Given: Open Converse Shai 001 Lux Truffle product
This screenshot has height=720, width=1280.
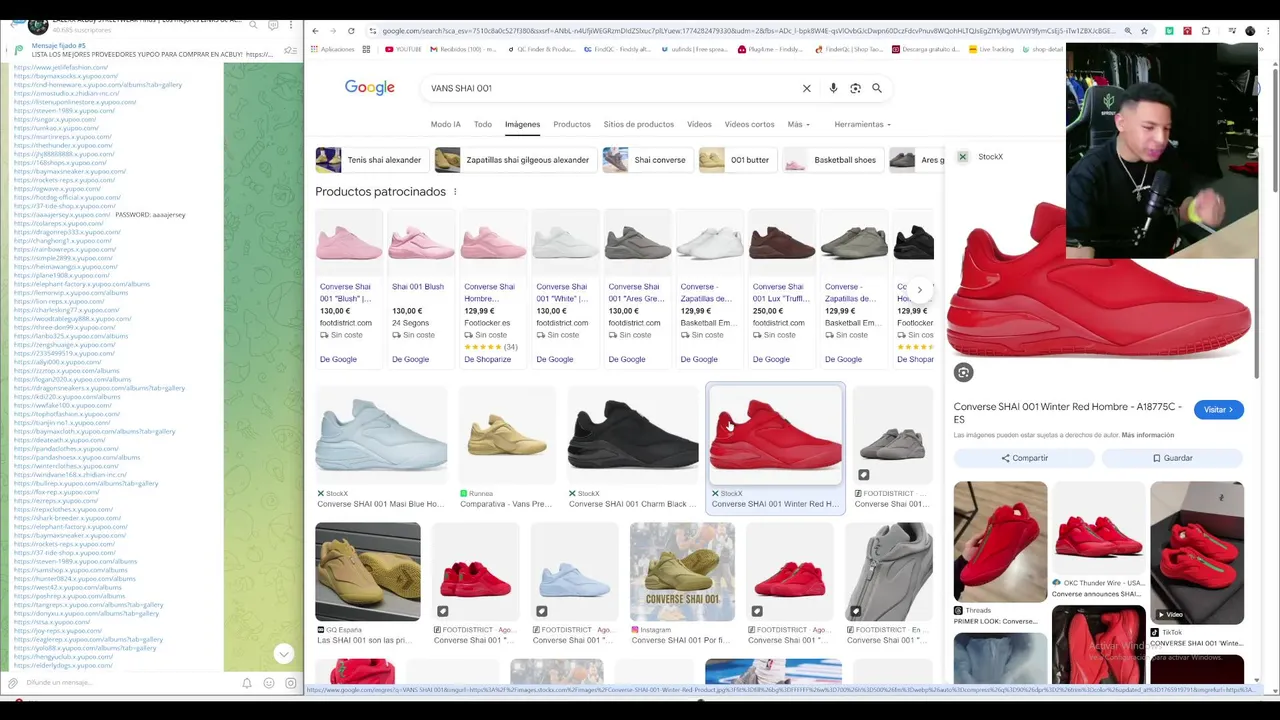Looking at the screenshot, I should point(781,291).
